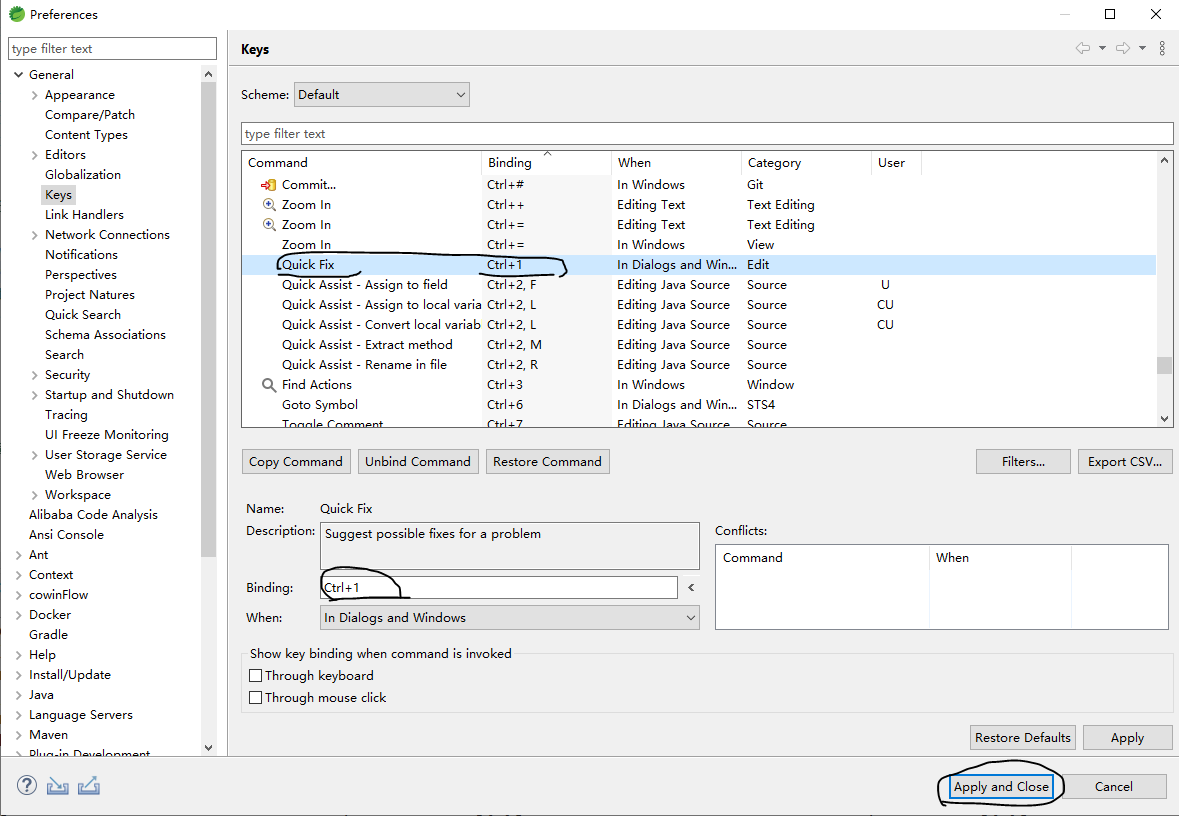Select Ansi Console preference page

(66, 535)
